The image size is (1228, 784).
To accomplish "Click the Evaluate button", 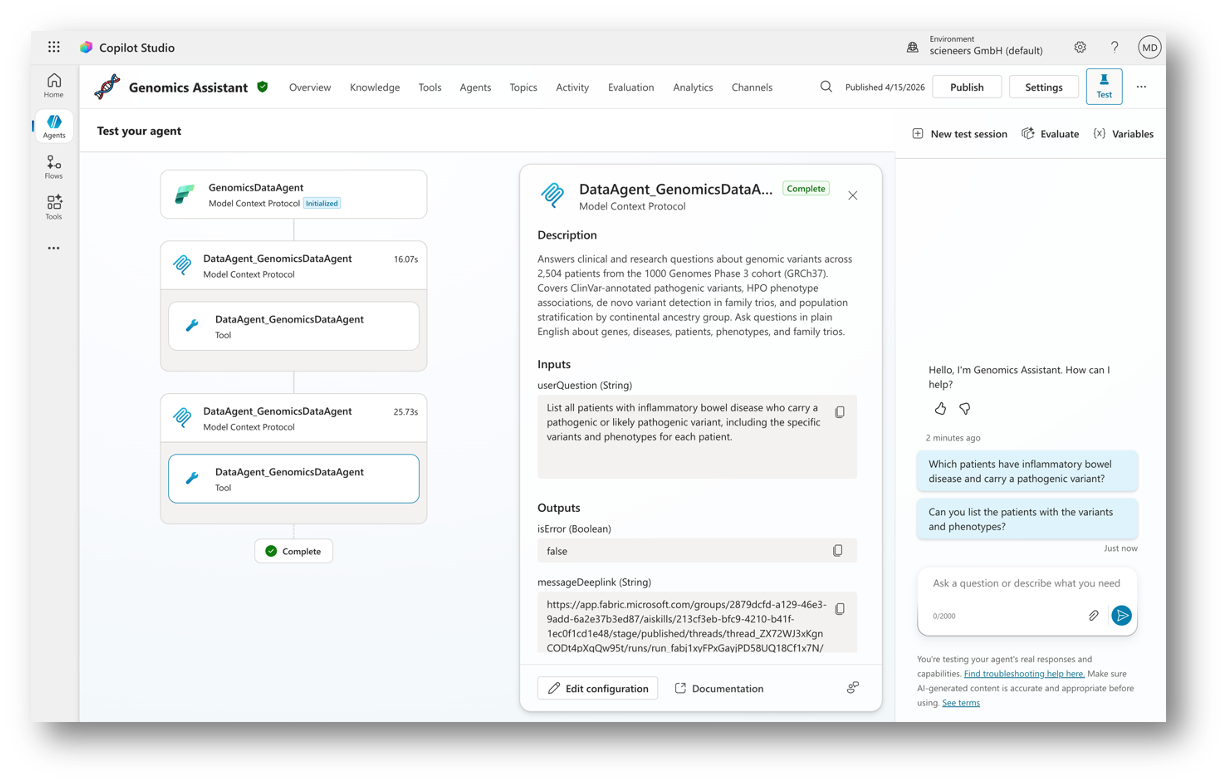I will (1050, 134).
